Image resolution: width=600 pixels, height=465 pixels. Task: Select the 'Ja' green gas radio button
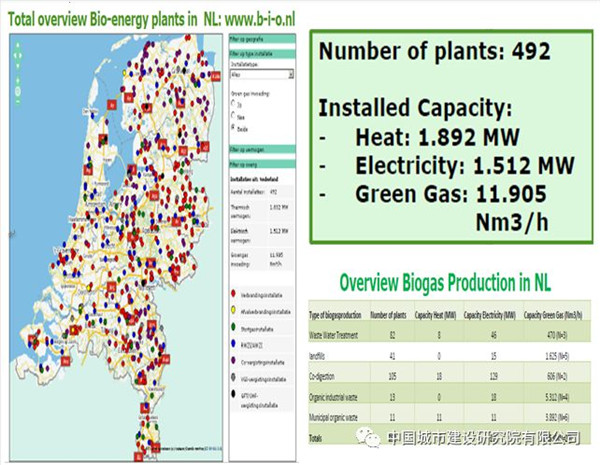[x=233, y=102]
